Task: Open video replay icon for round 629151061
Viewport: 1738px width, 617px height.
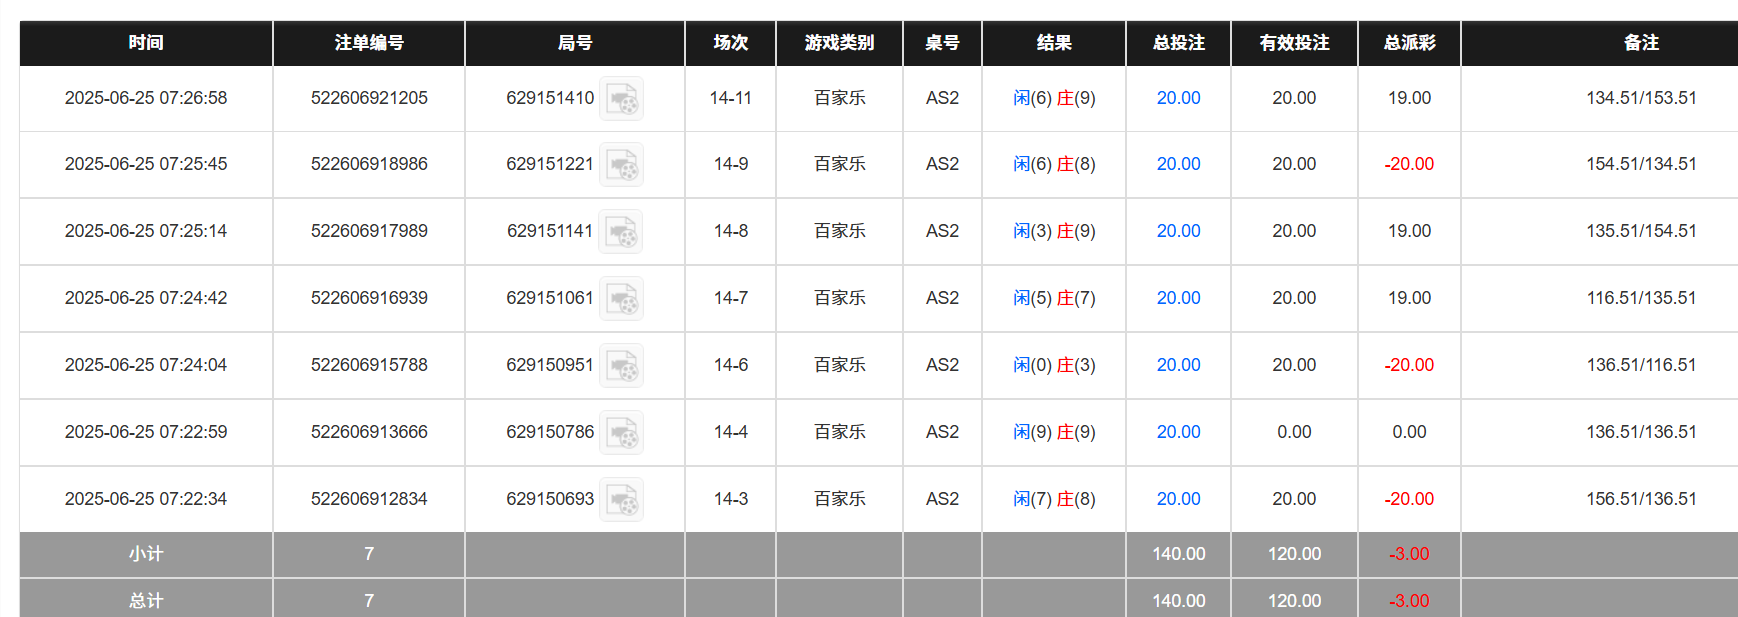Action: [x=621, y=299]
